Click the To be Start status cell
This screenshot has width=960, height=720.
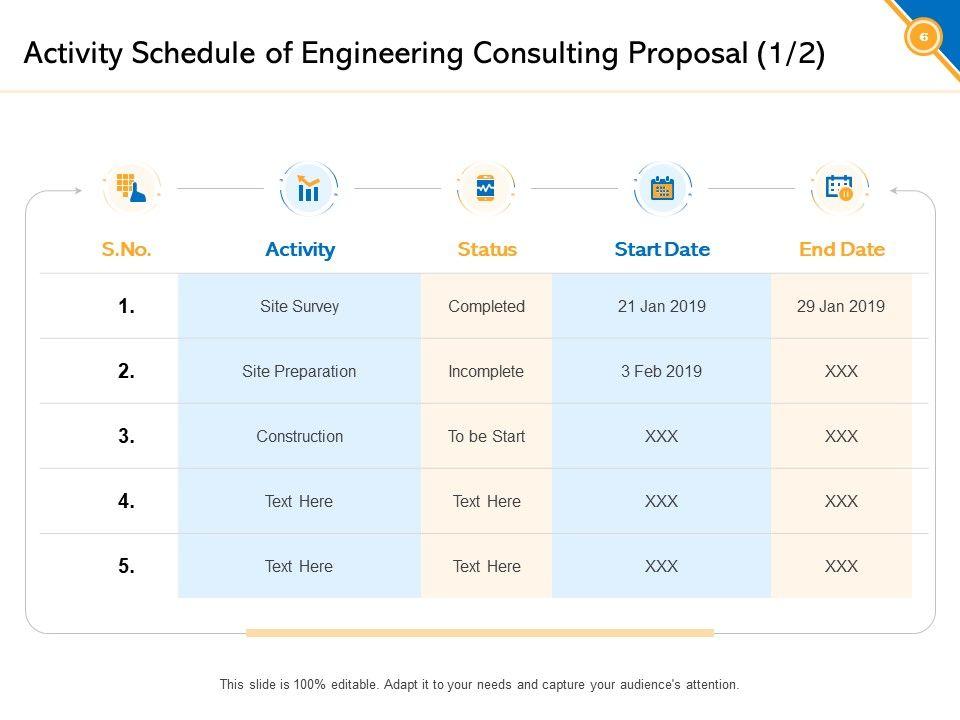point(486,437)
